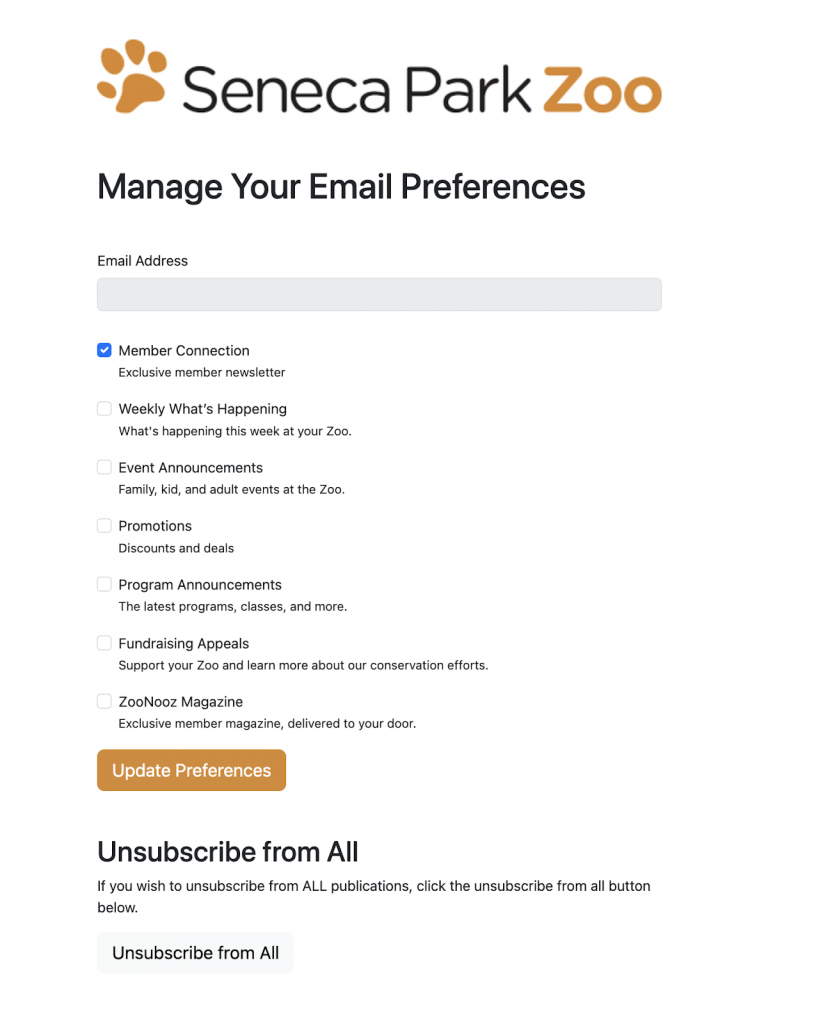
Task: Check the Promotions checkbox
Action: click(105, 526)
